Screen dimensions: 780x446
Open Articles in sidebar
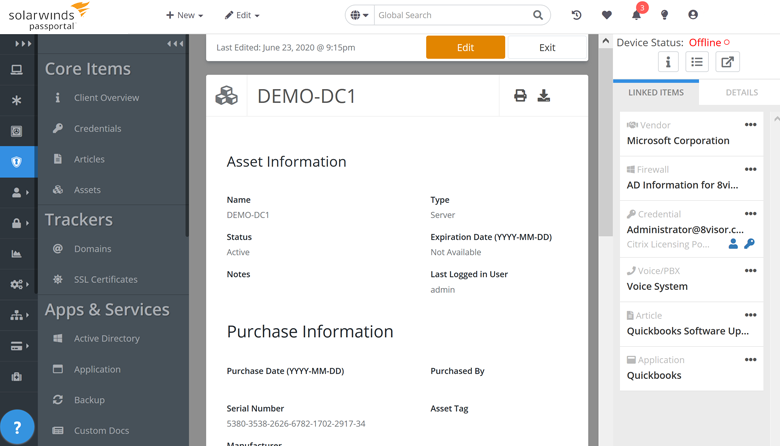click(89, 159)
